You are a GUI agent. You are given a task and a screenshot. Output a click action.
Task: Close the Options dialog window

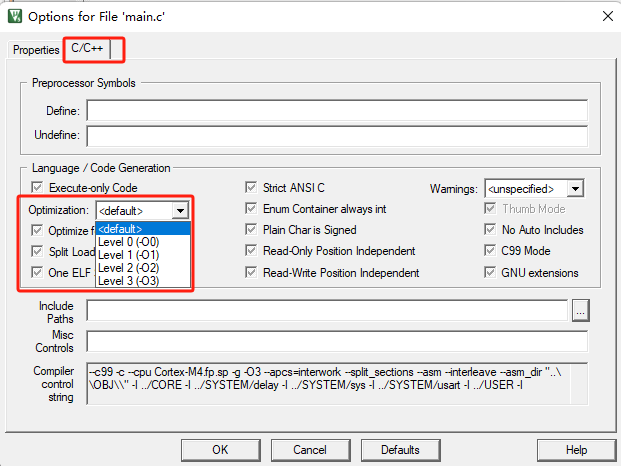pos(603,15)
